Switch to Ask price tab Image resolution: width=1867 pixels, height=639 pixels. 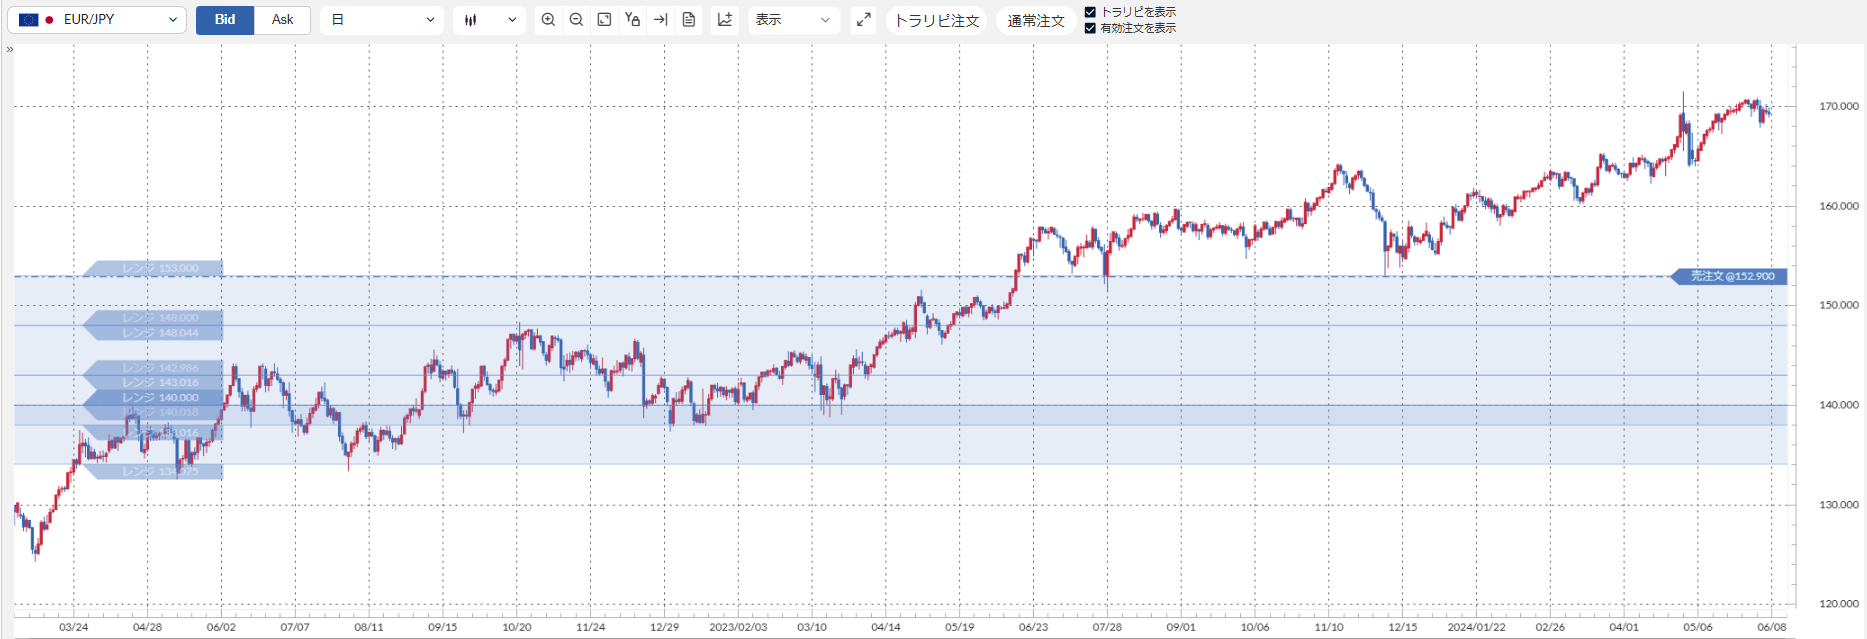click(x=283, y=20)
